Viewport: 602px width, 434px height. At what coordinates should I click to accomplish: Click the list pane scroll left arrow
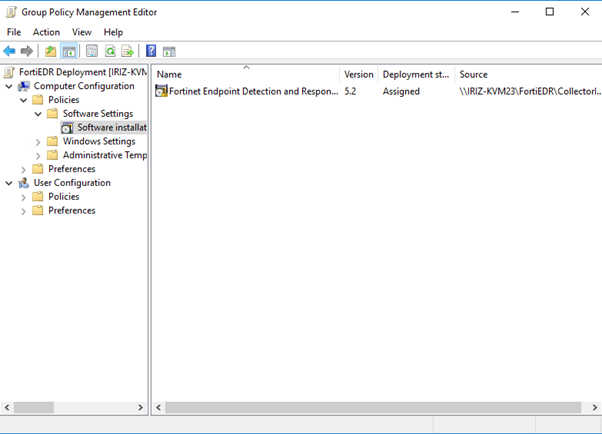pos(158,407)
